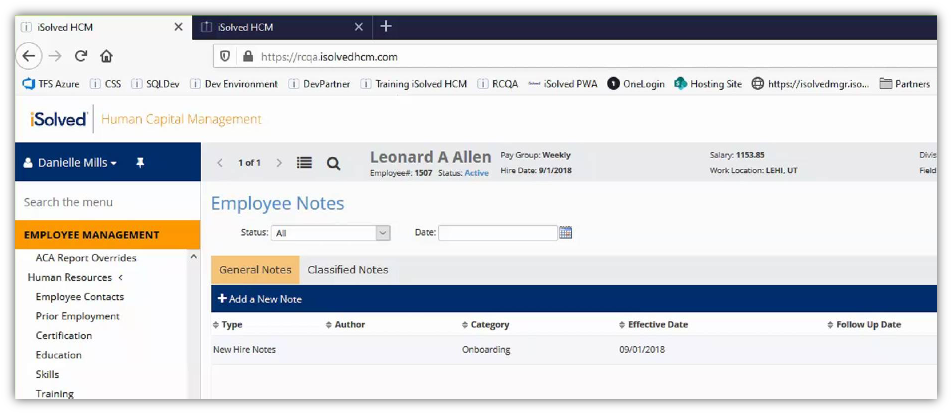952x414 pixels.
Task: Sort notes by Category column
Action: point(486,325)
